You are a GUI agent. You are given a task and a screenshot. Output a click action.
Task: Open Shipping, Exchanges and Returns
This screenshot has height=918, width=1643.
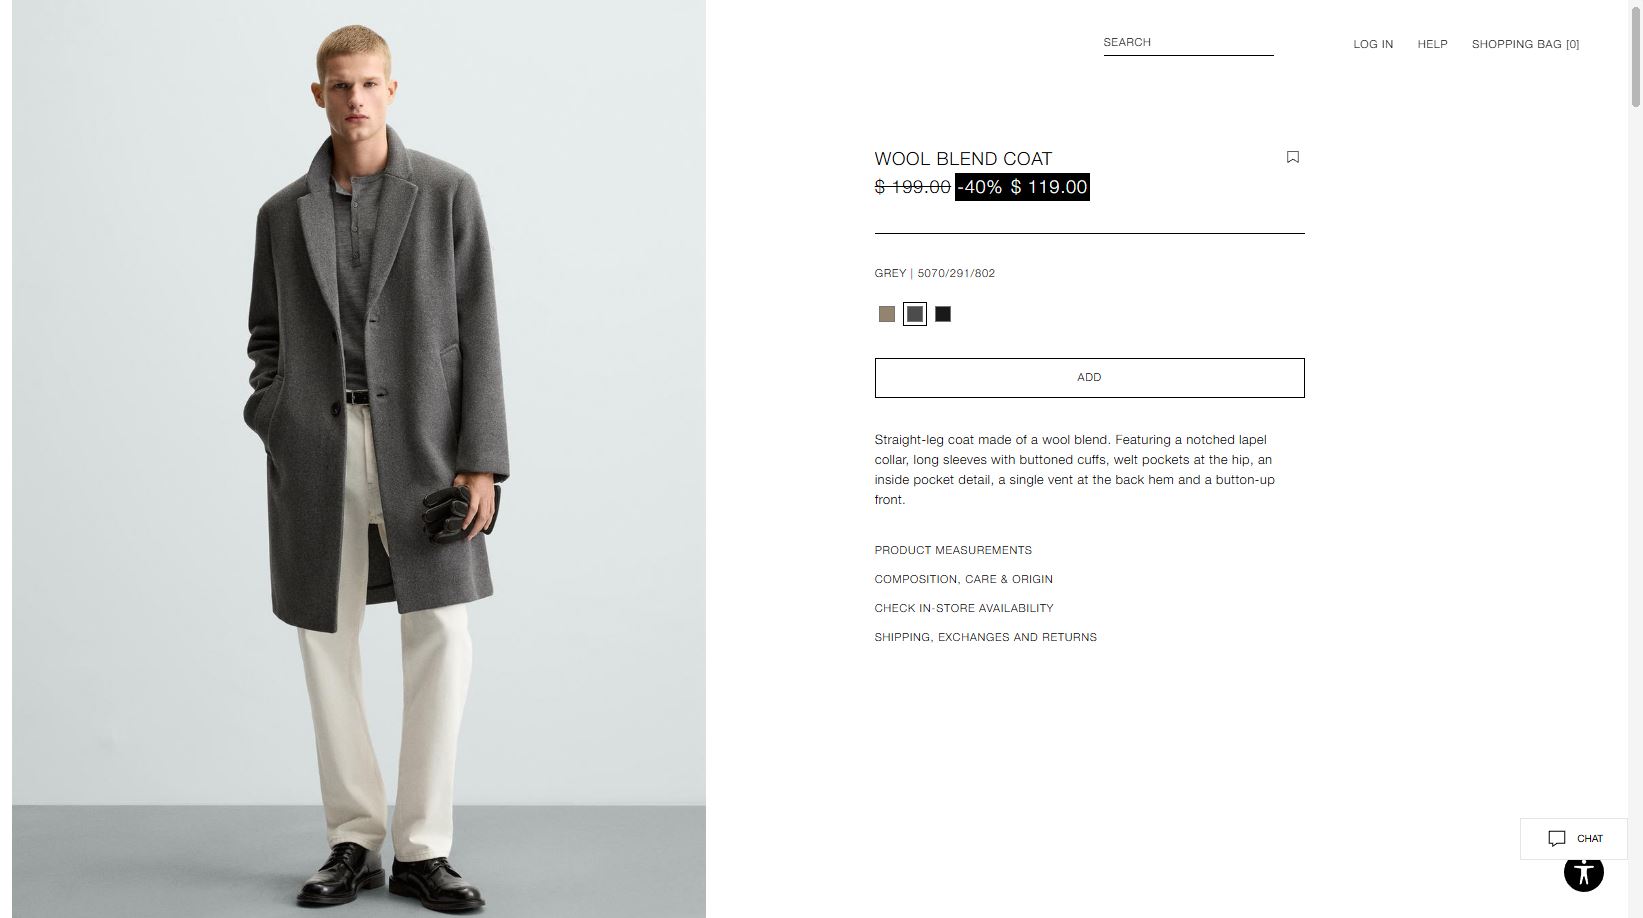click(x=985, y=637)
